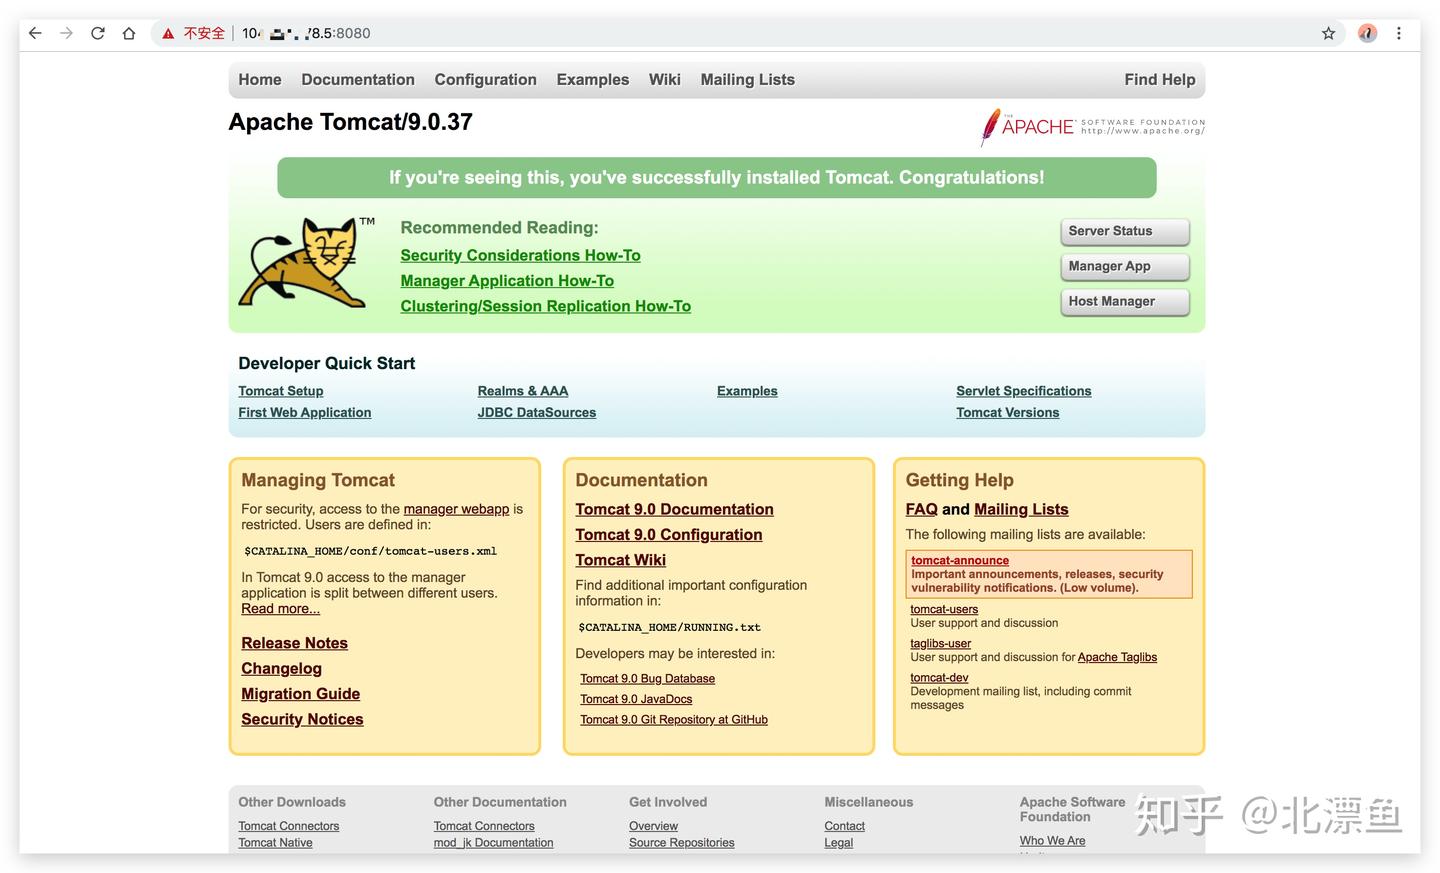1440x873 pixels.
Task: Open the Realms & AAA link
Action: [523, 391]
